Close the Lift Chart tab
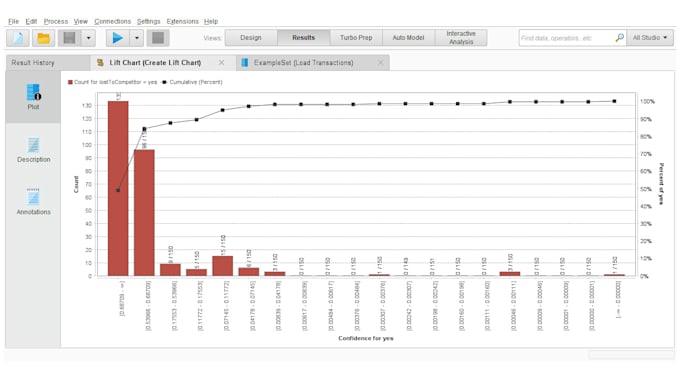Screen dimensions: 680x365 point(222,63)
